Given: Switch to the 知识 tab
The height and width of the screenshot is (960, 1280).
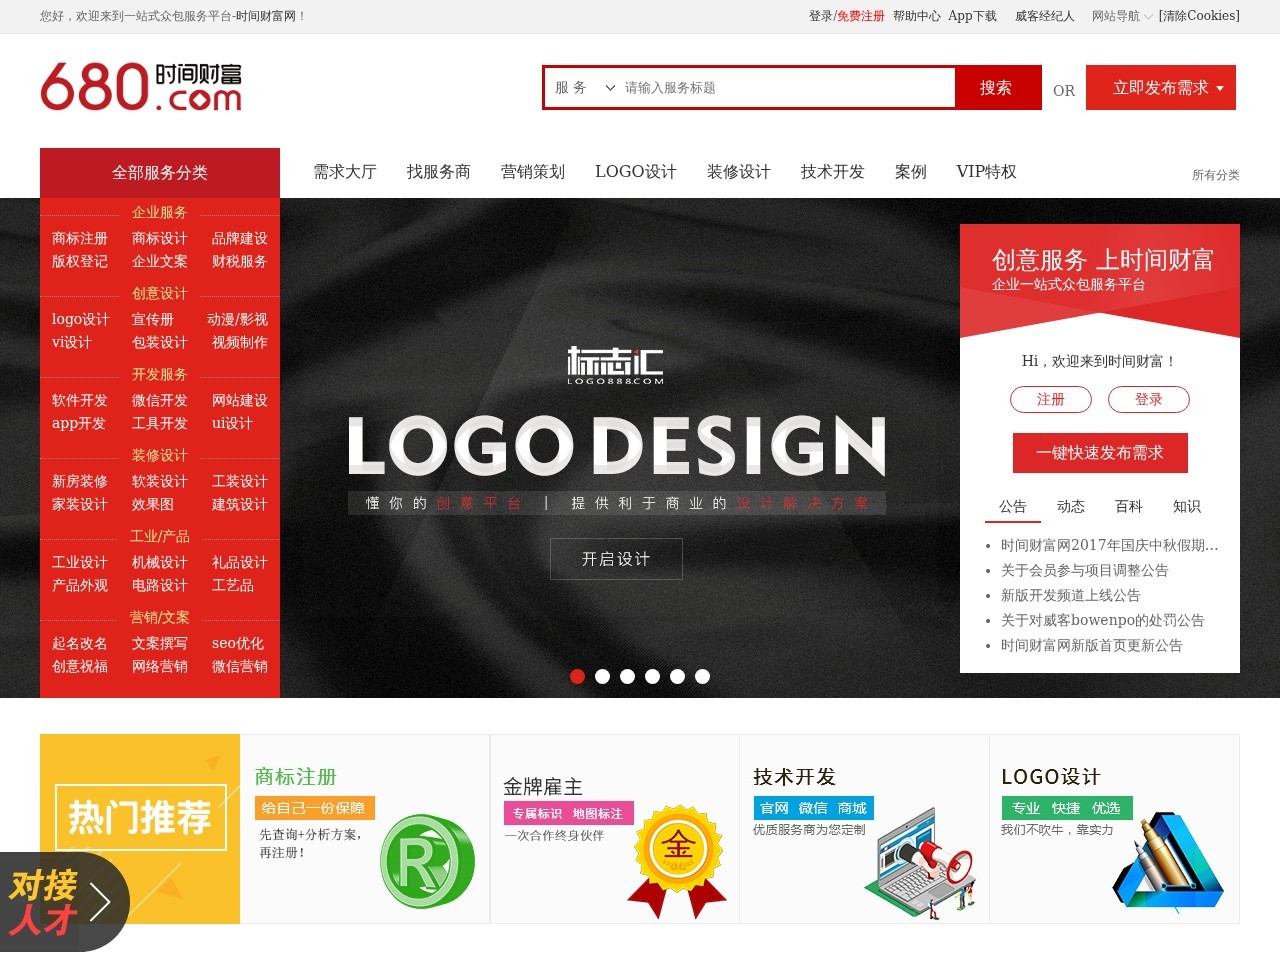Looking at the screenshot, I should tap(1187, 507).
